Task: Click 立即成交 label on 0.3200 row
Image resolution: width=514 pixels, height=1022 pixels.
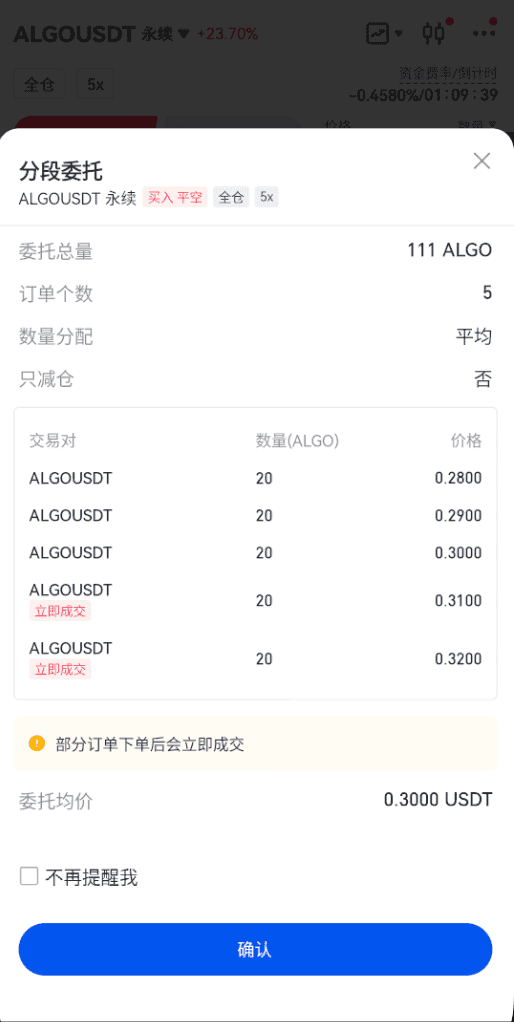Action: click(x=60, y=669)
